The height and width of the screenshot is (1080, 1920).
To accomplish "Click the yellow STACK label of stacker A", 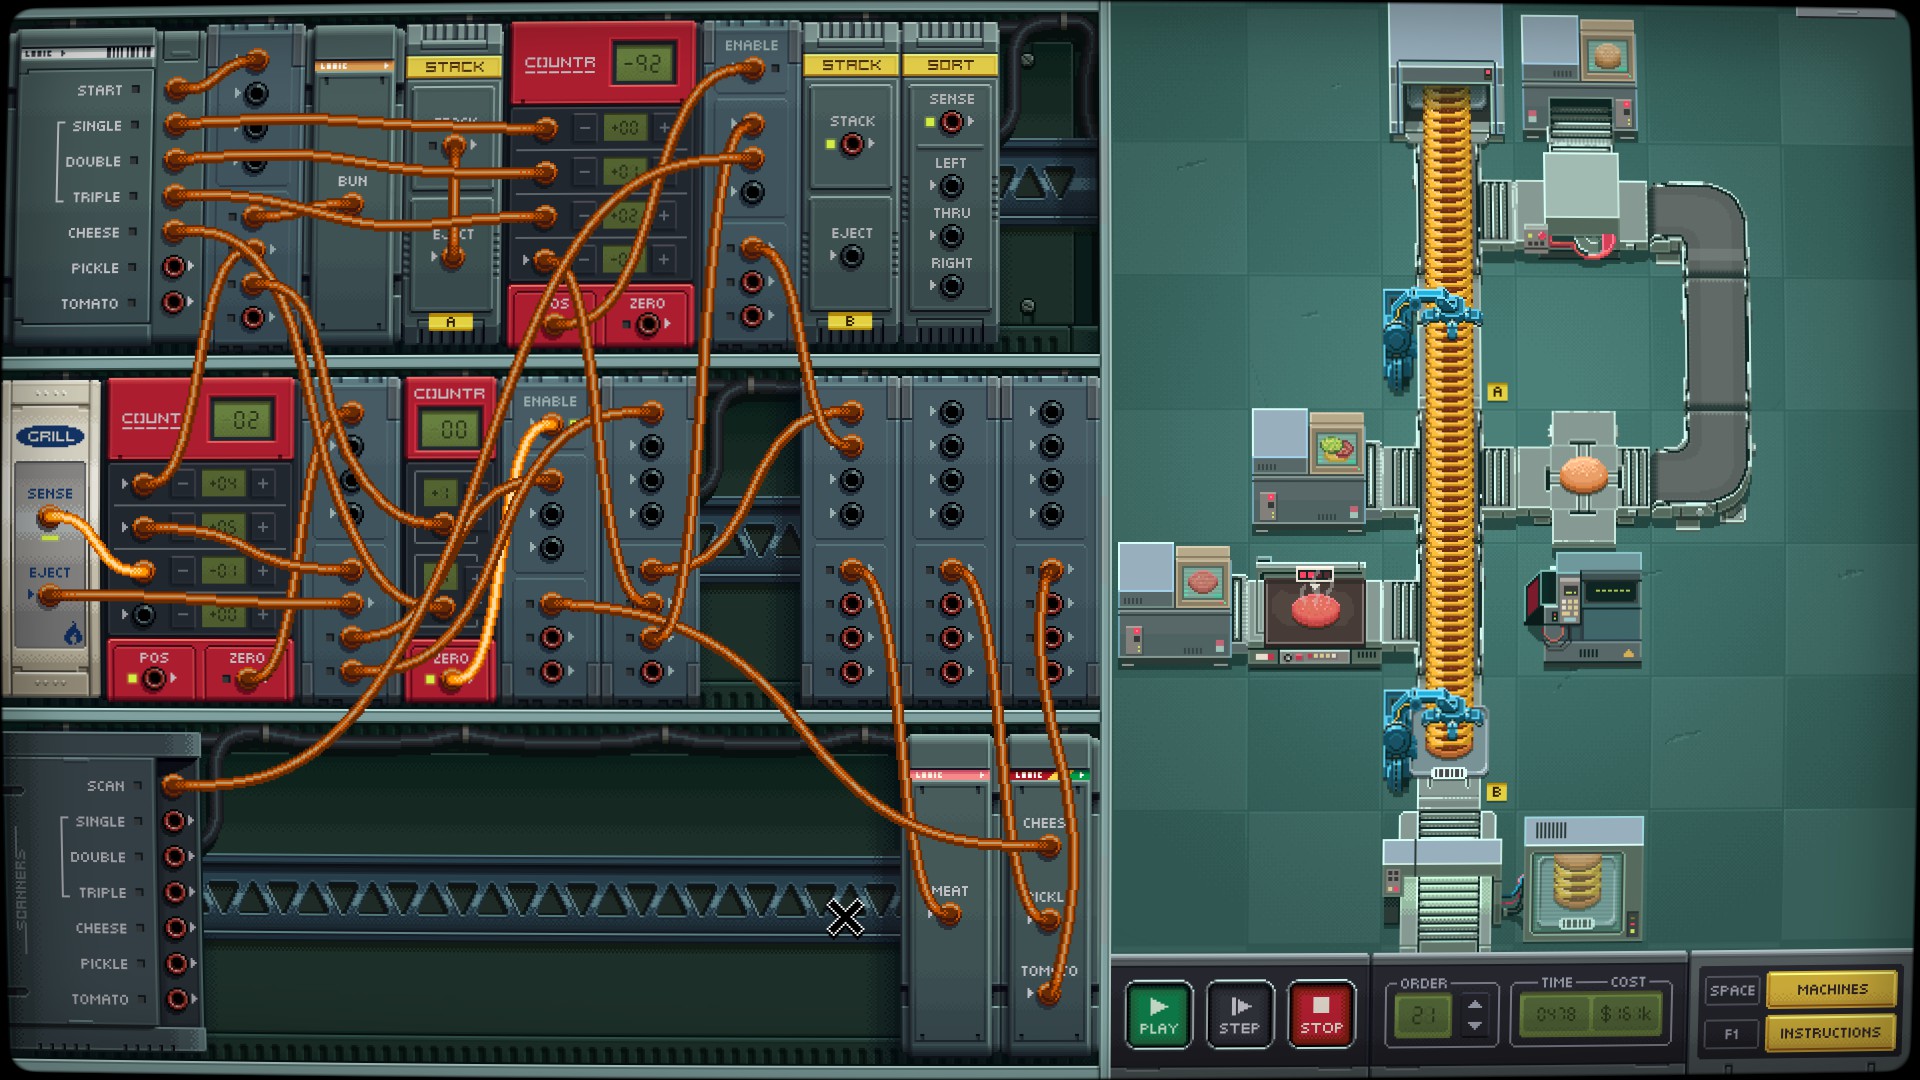I will (x=454, y=66).
